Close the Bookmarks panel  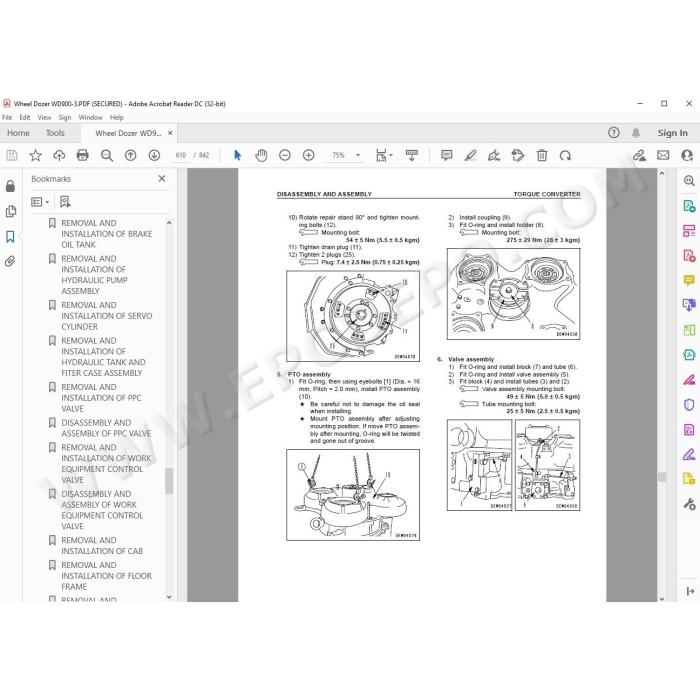point(162,179)
